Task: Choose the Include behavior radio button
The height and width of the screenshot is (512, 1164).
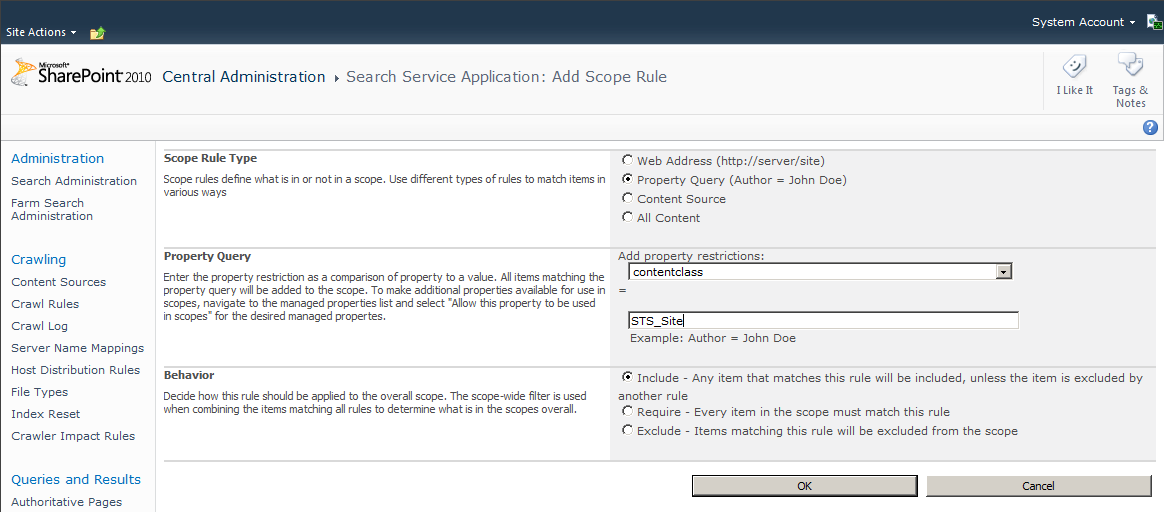Action: (628, 377)
